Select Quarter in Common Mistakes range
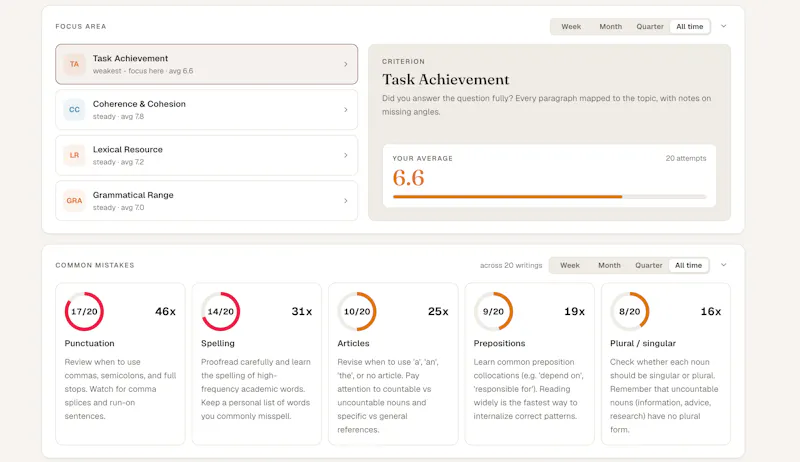 click(x=648, y=265)
